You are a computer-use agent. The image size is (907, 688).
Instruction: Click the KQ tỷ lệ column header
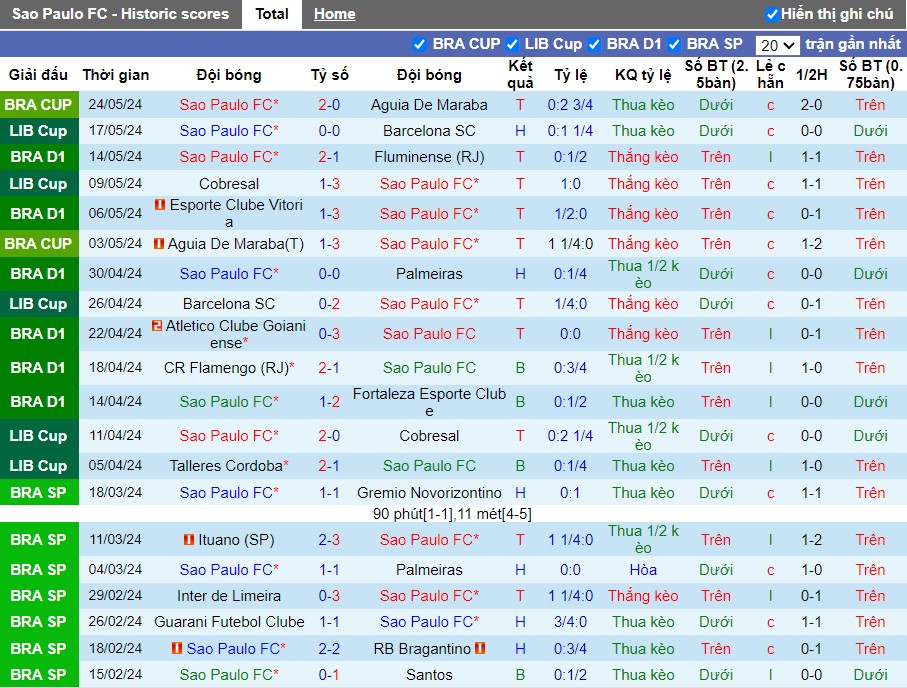(x=643, y=75)
